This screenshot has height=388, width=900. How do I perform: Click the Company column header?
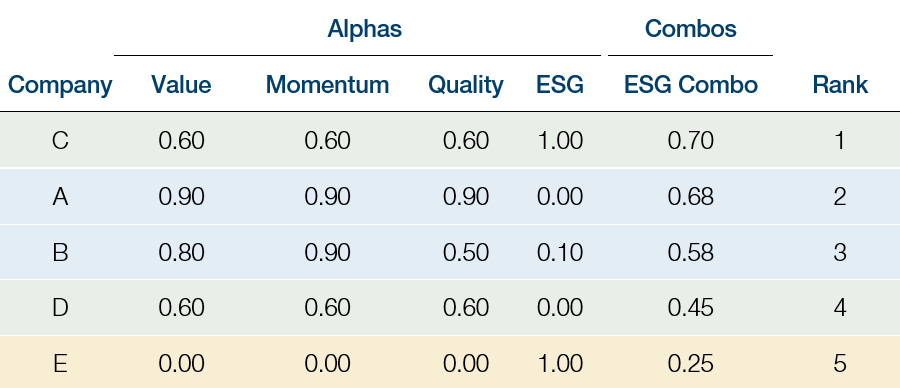click(x=60, y=86)
